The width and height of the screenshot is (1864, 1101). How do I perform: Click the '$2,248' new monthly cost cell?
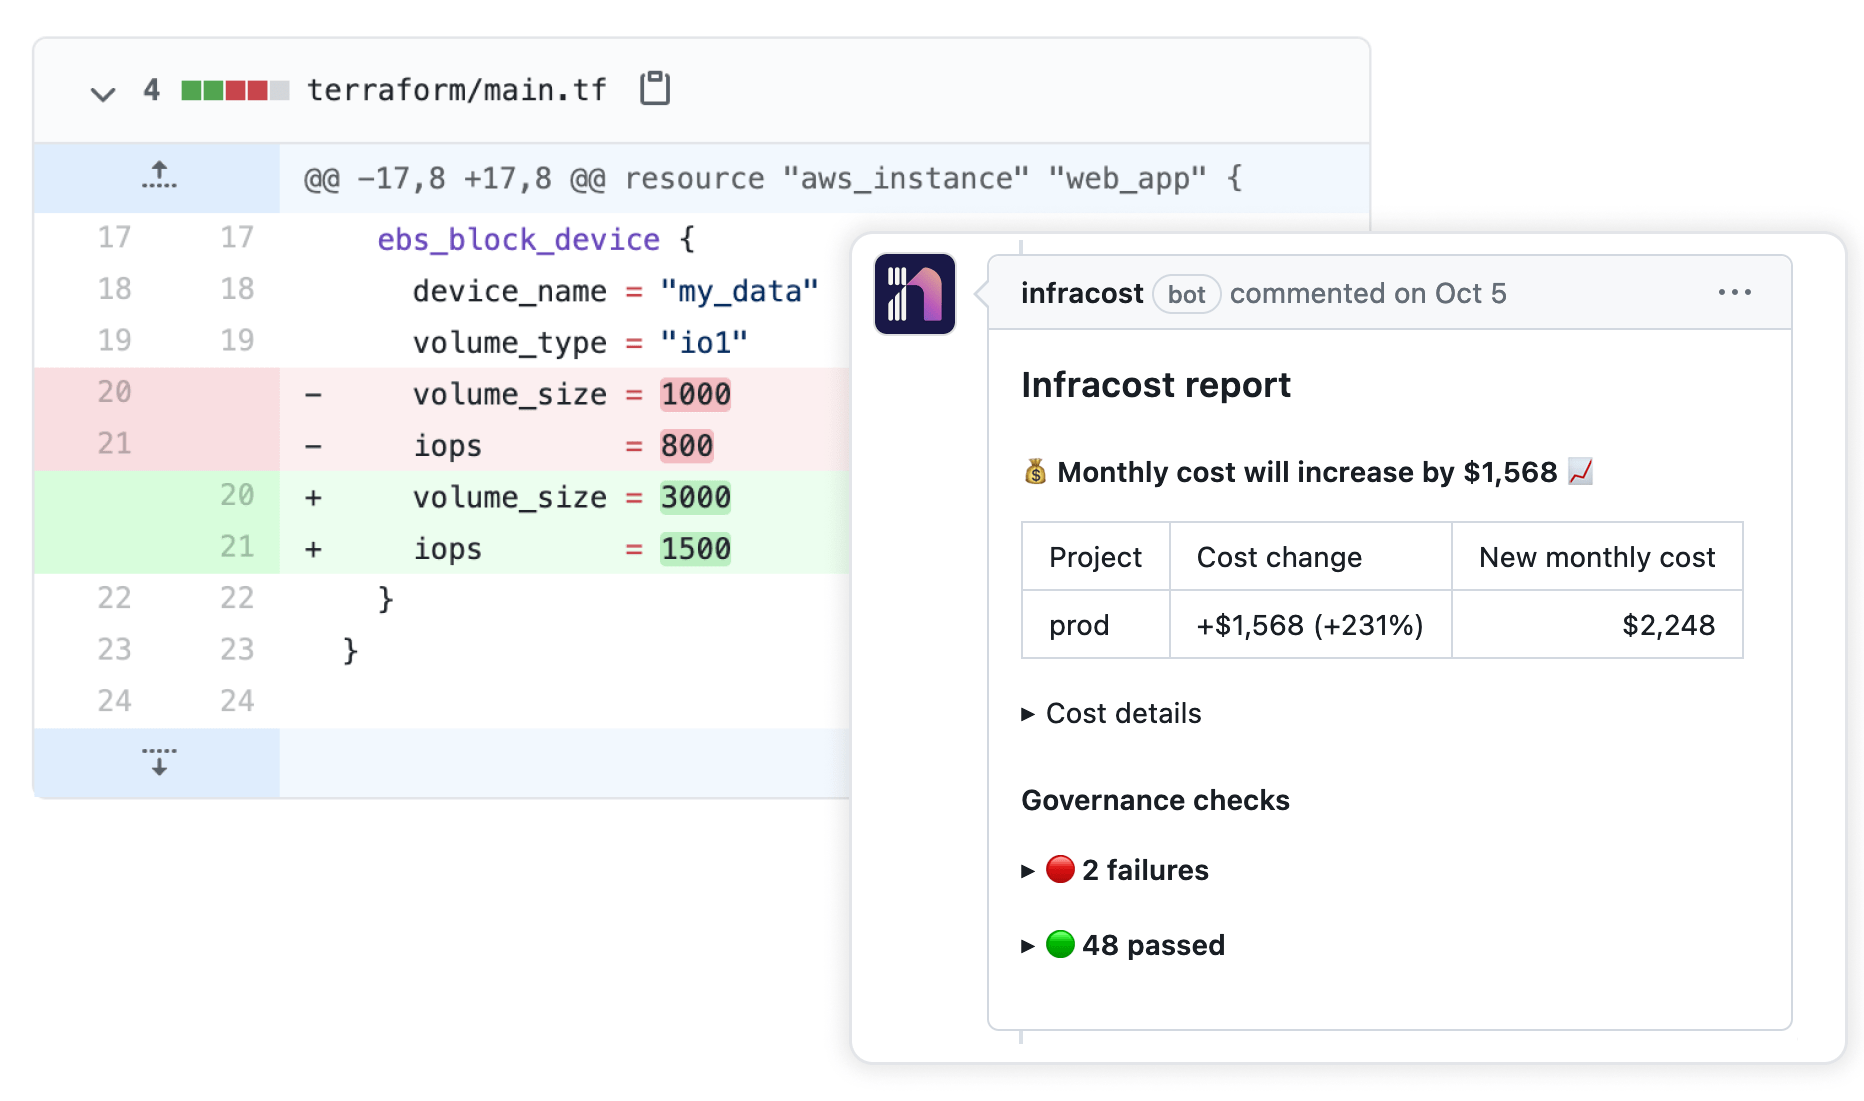pyautogui.click(x=1597, y=625)
